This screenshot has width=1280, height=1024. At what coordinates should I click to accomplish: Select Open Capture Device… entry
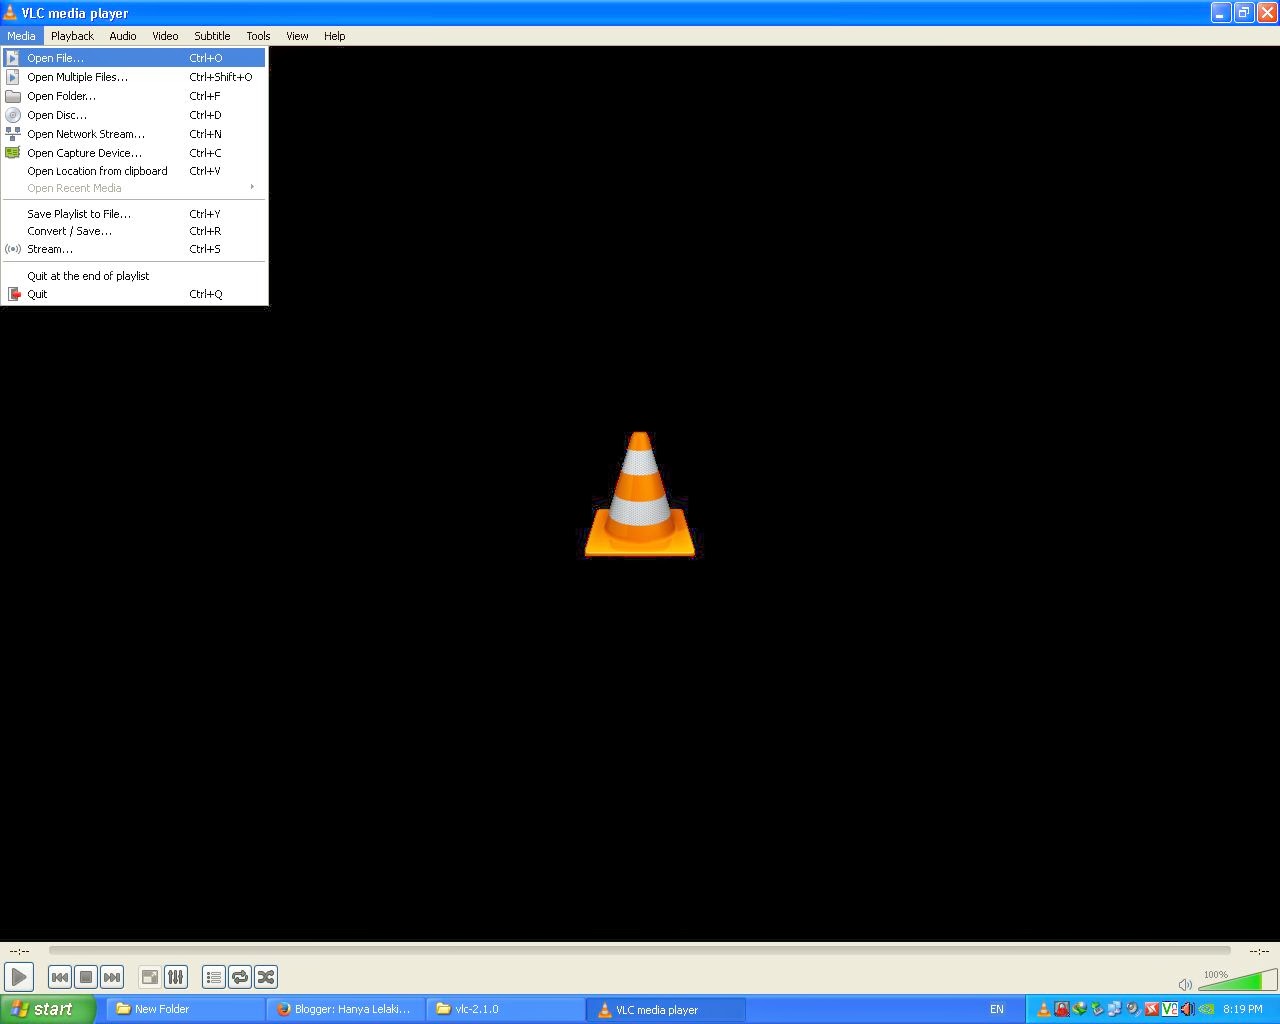(134, 153)
